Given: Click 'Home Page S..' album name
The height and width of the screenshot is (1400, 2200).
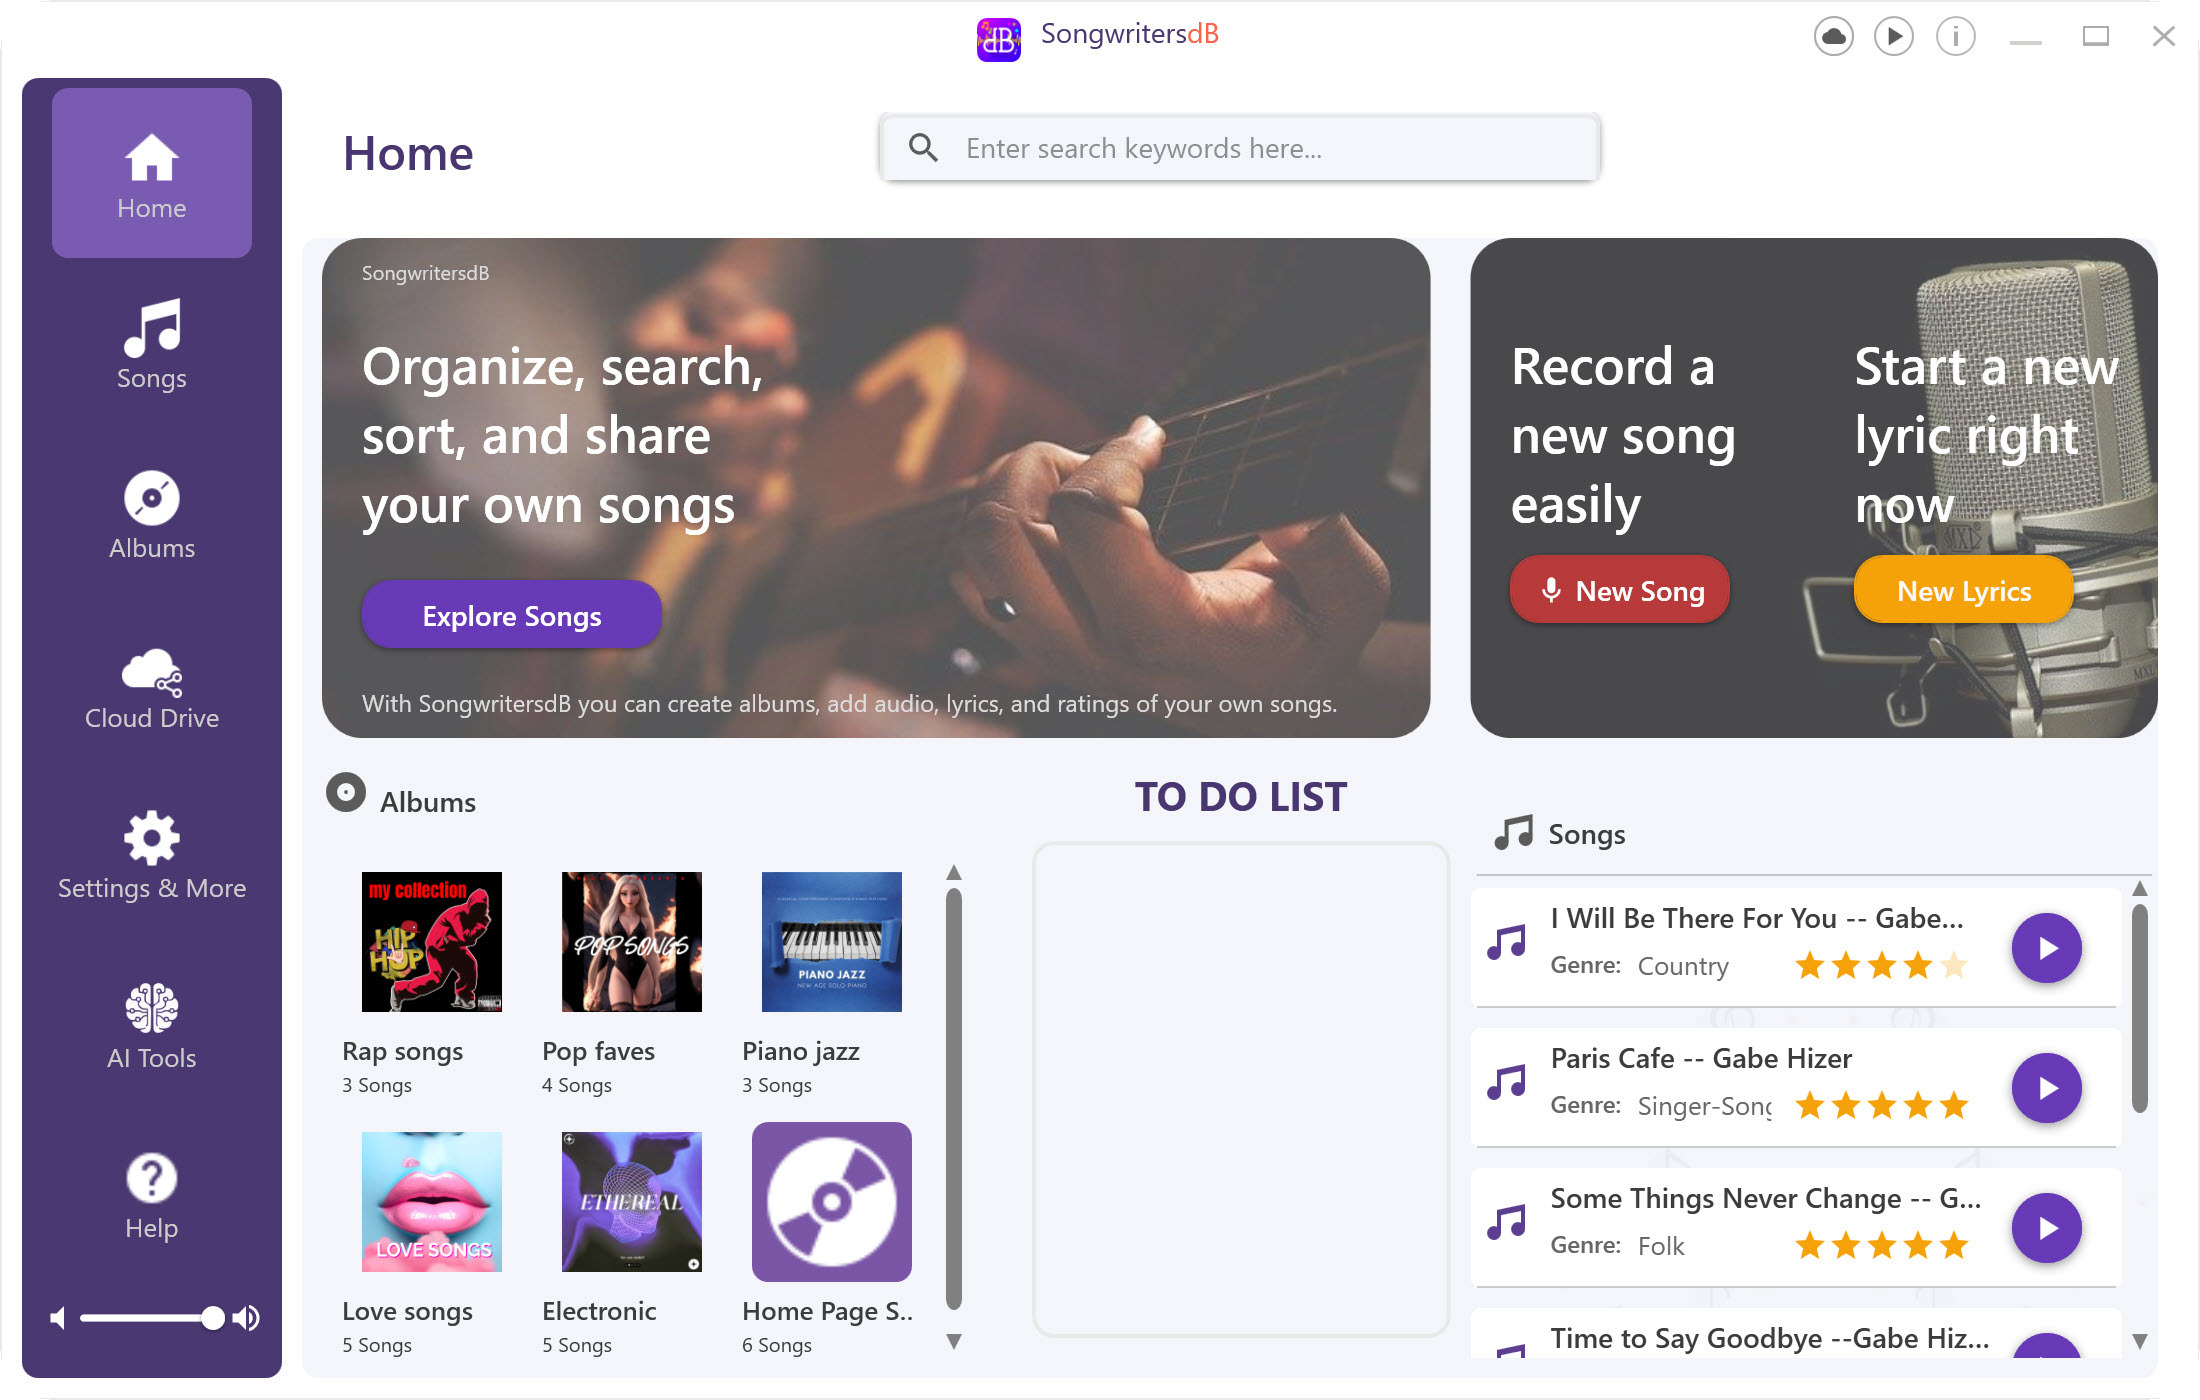Looking at the screenshot, I should click(x=828, y=1311).
